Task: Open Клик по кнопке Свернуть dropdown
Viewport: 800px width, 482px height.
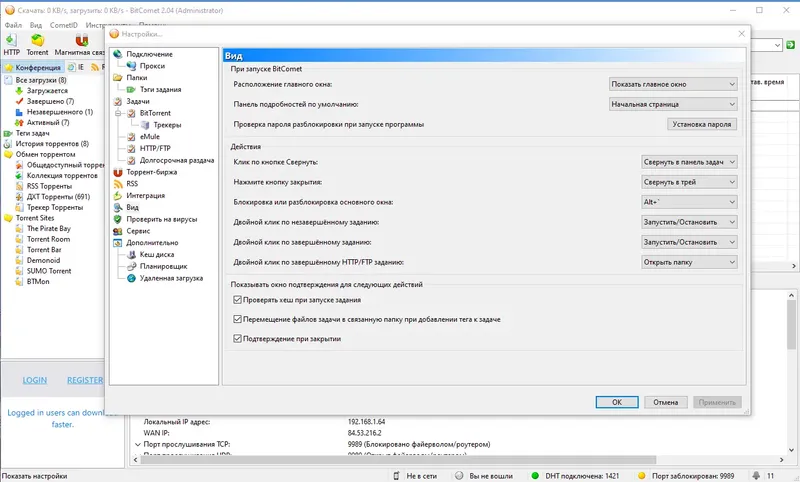Action: [x=689, y=162]
